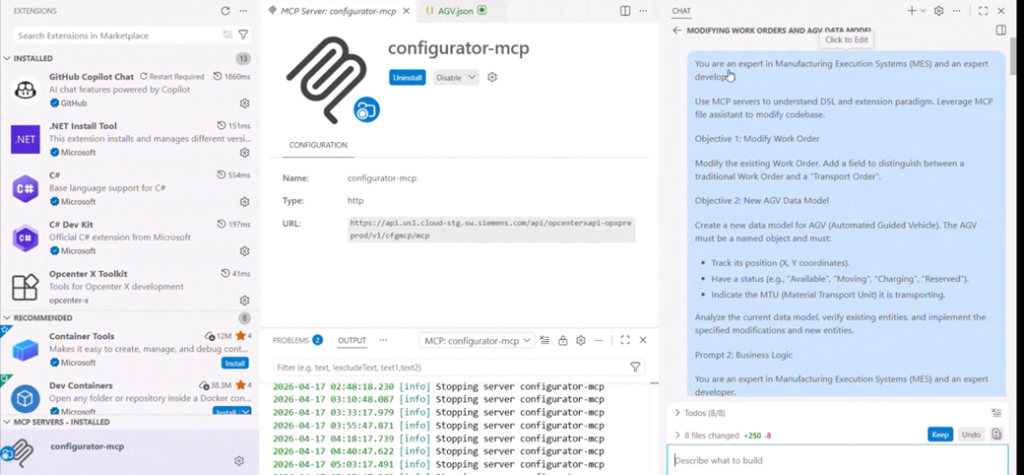
Task: Click the gear beside the Disable button
Action: coord(492,77)
